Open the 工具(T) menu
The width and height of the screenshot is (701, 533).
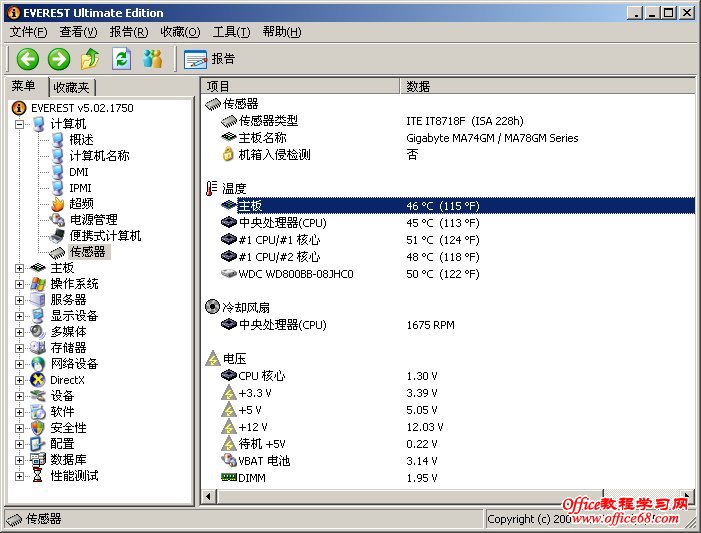(x=232, y=32)
